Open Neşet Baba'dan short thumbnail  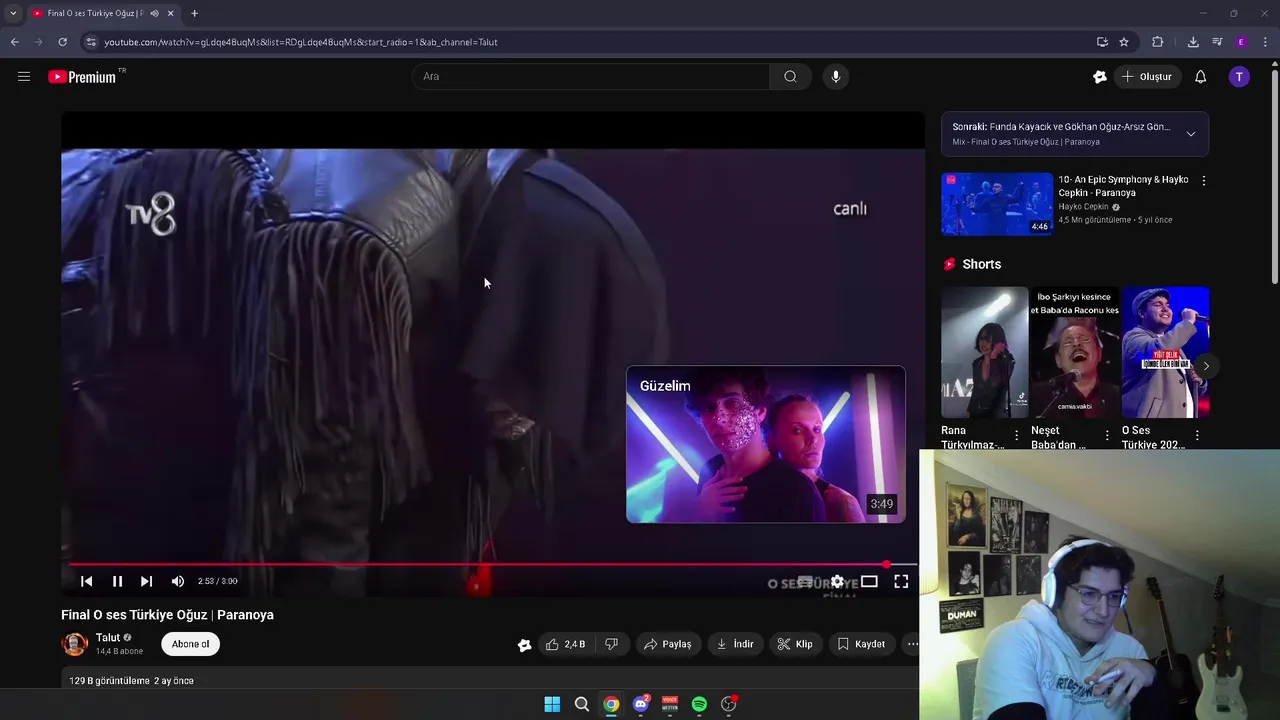[x=1075, y=352]
